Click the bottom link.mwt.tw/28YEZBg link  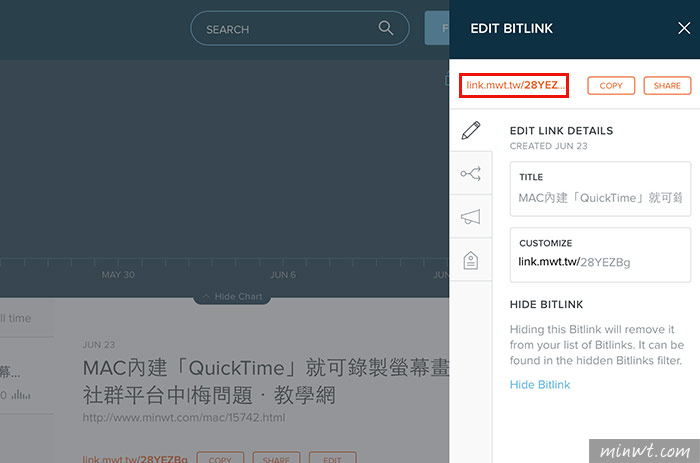click(135, 459)
